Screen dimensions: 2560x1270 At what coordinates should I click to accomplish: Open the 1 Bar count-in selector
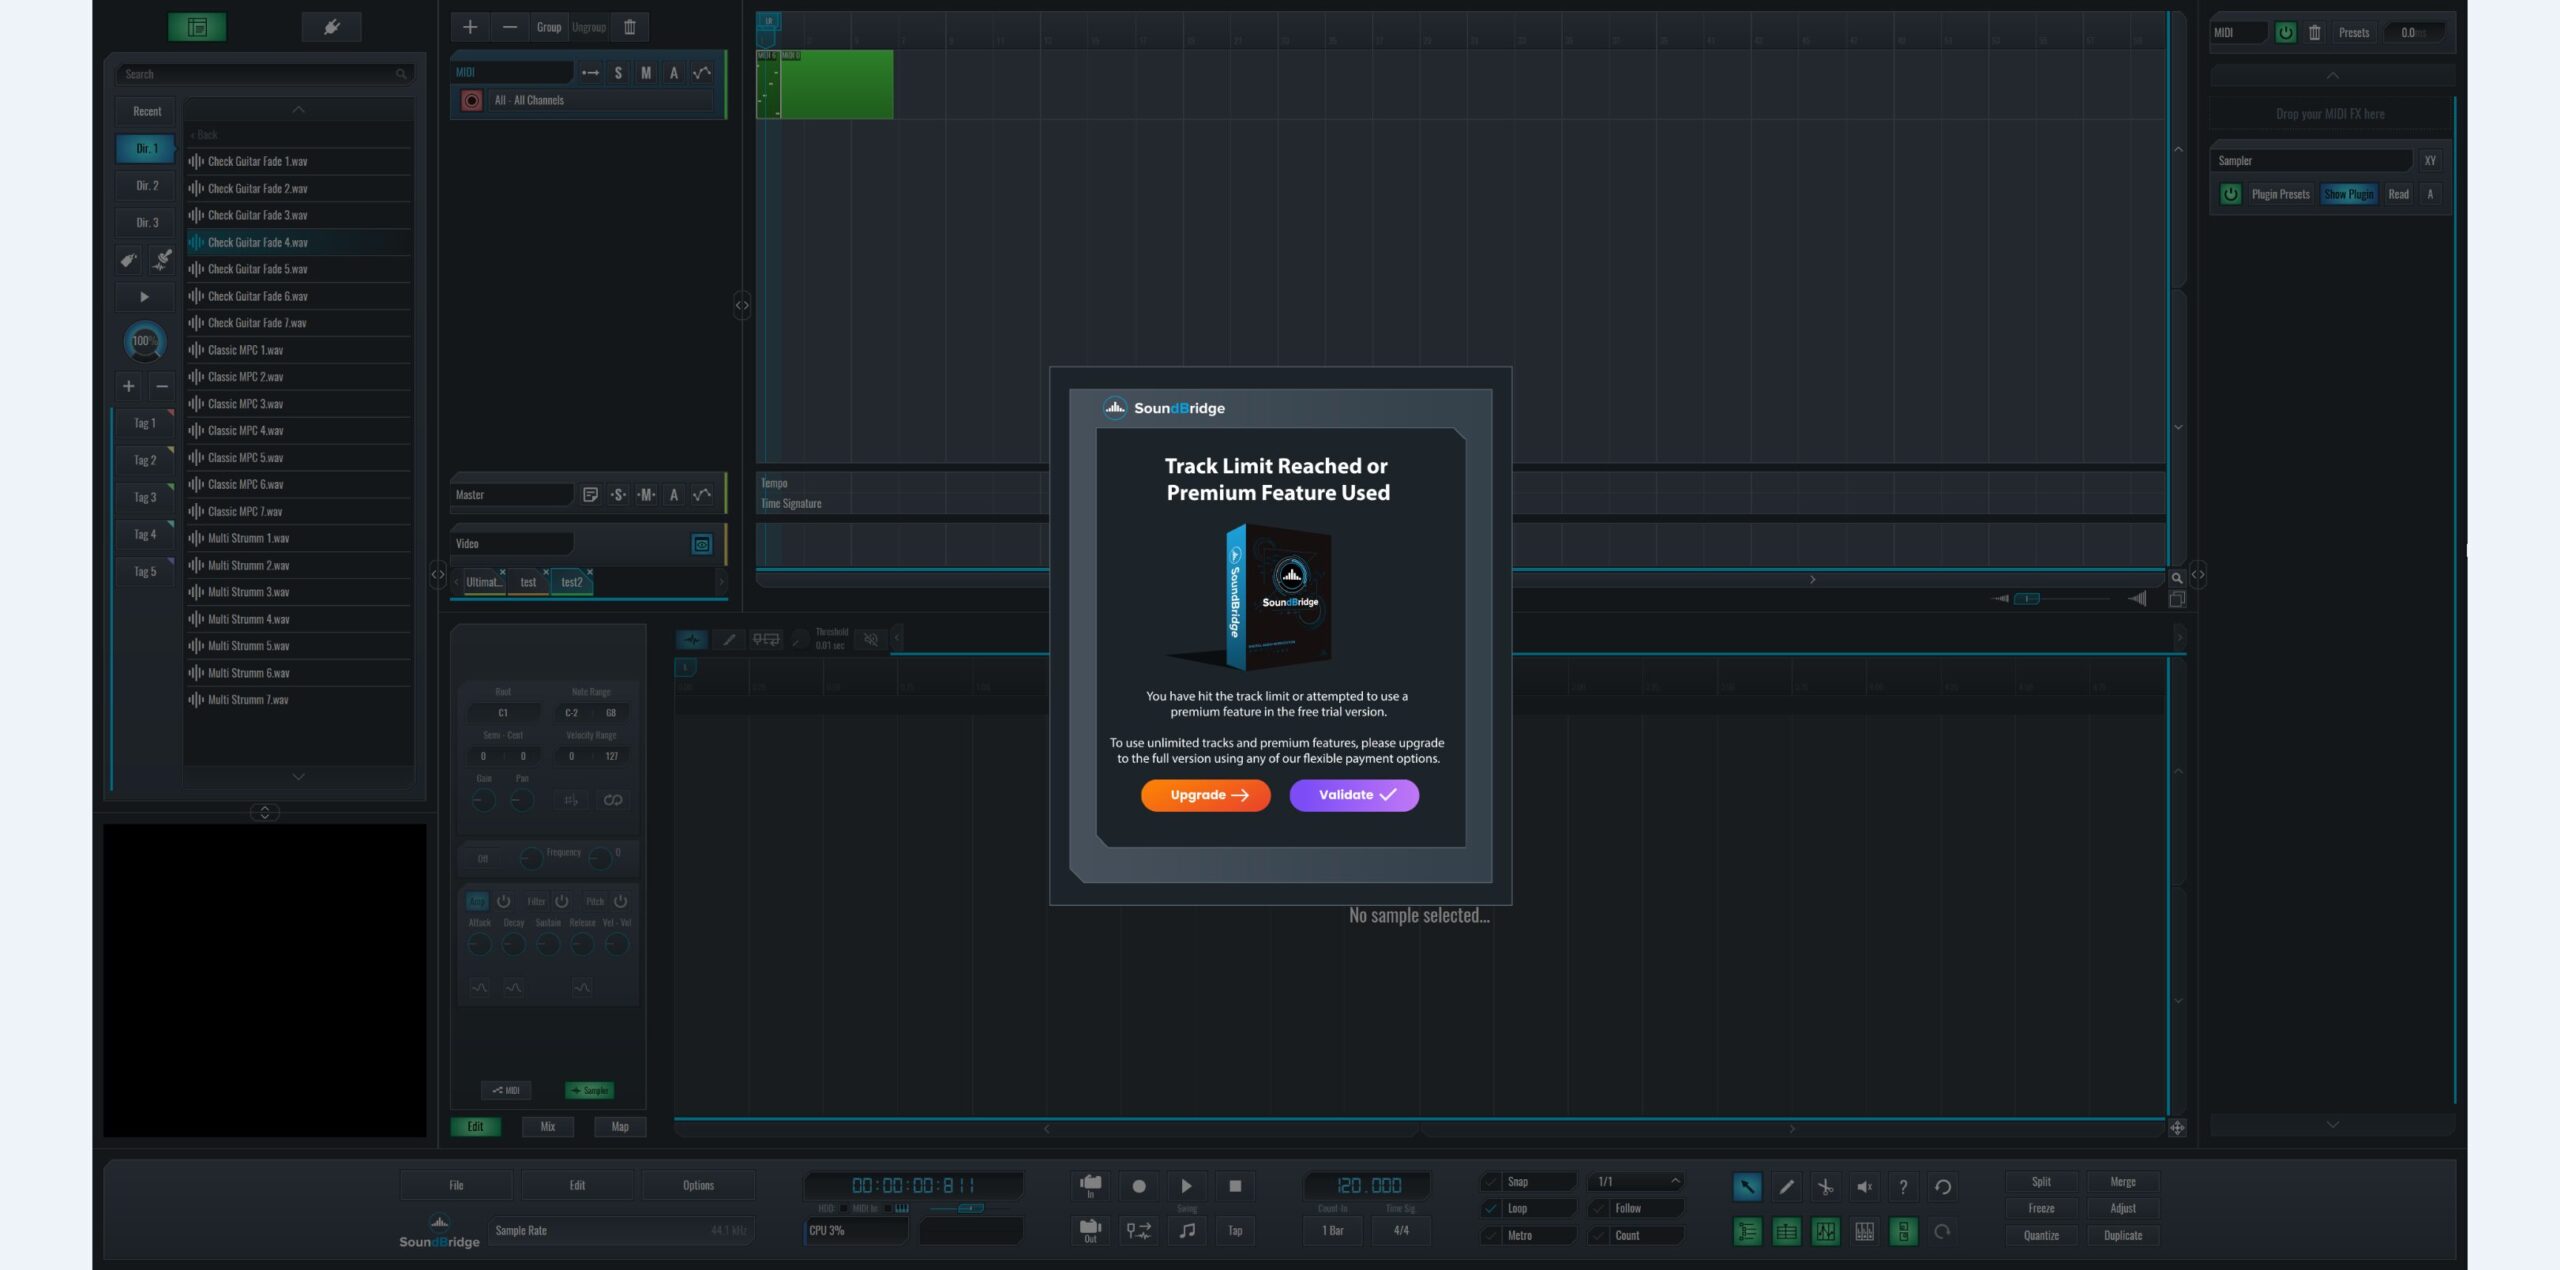1333,1230
